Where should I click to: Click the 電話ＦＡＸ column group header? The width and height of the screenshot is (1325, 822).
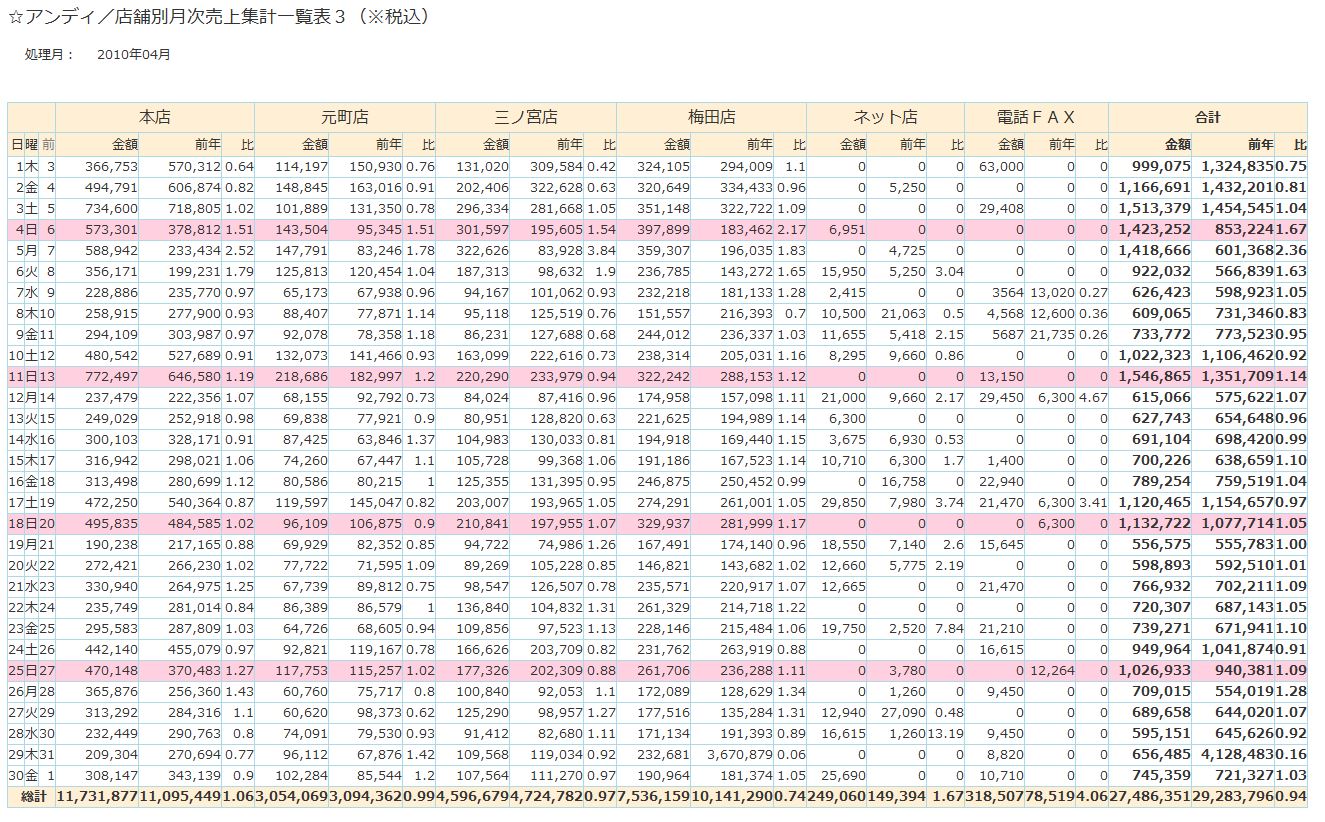(1036, 117)
